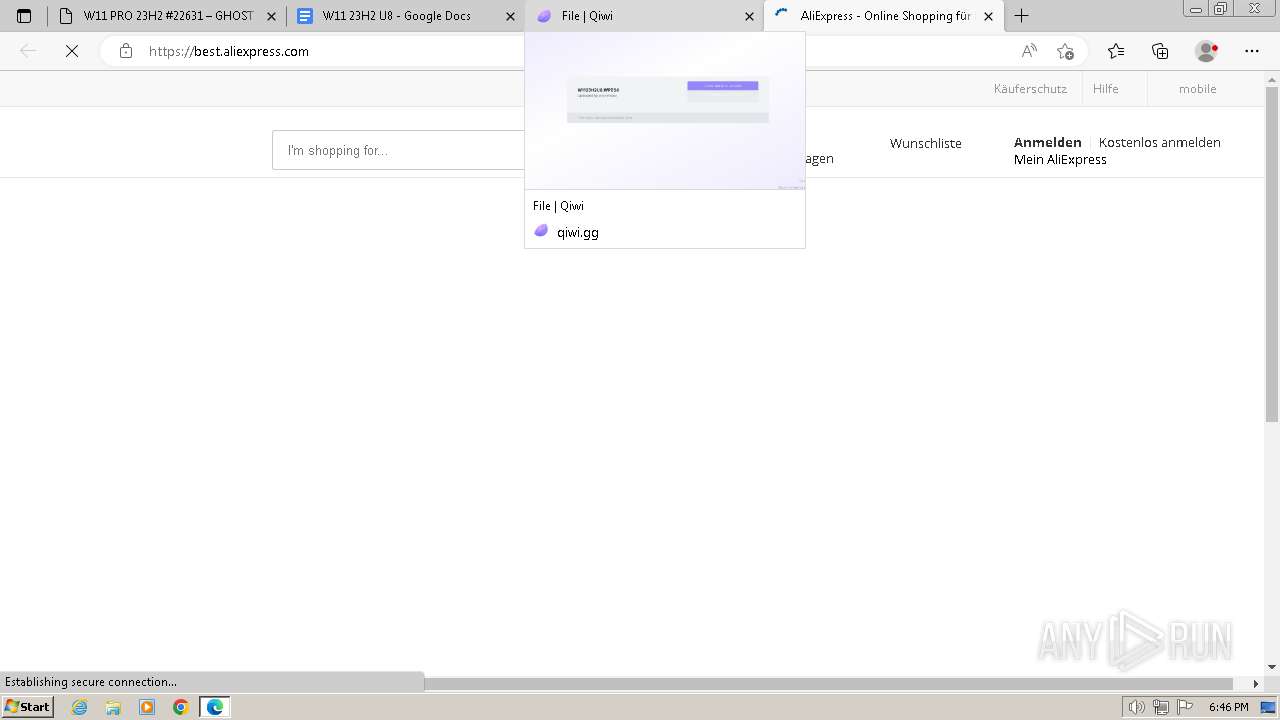1280x720 pixels.
Task: Open the browser profile menu
Action: tap(1207, 51)
